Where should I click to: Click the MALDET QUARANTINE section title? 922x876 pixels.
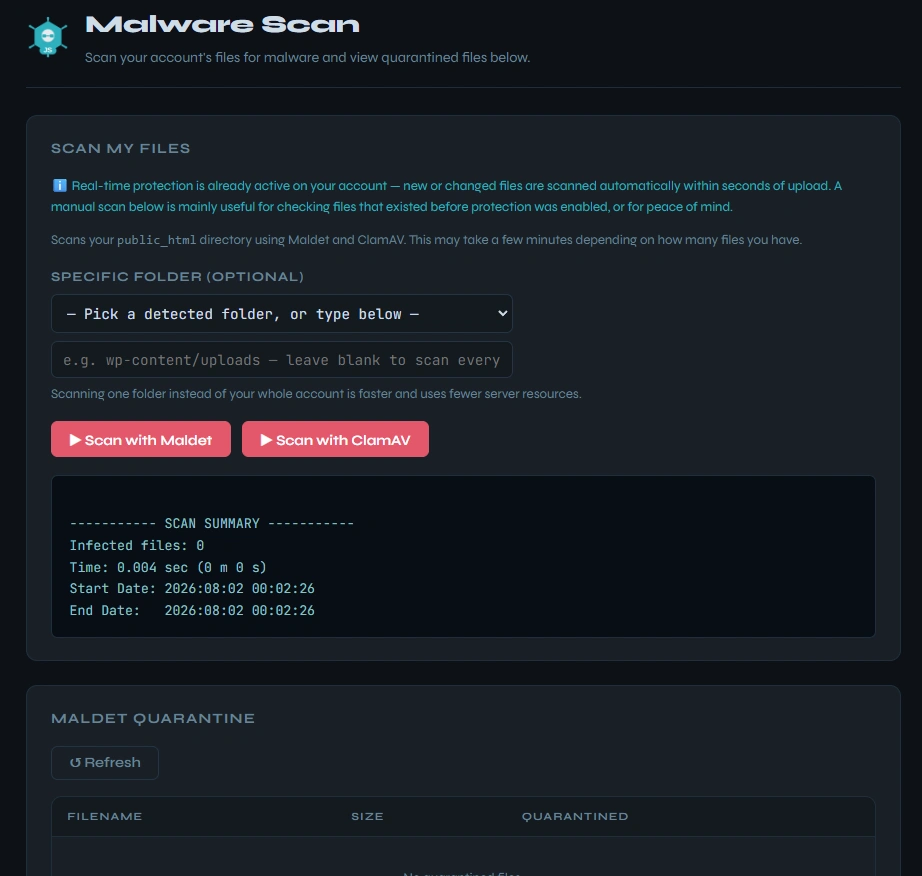pos(153,718)
